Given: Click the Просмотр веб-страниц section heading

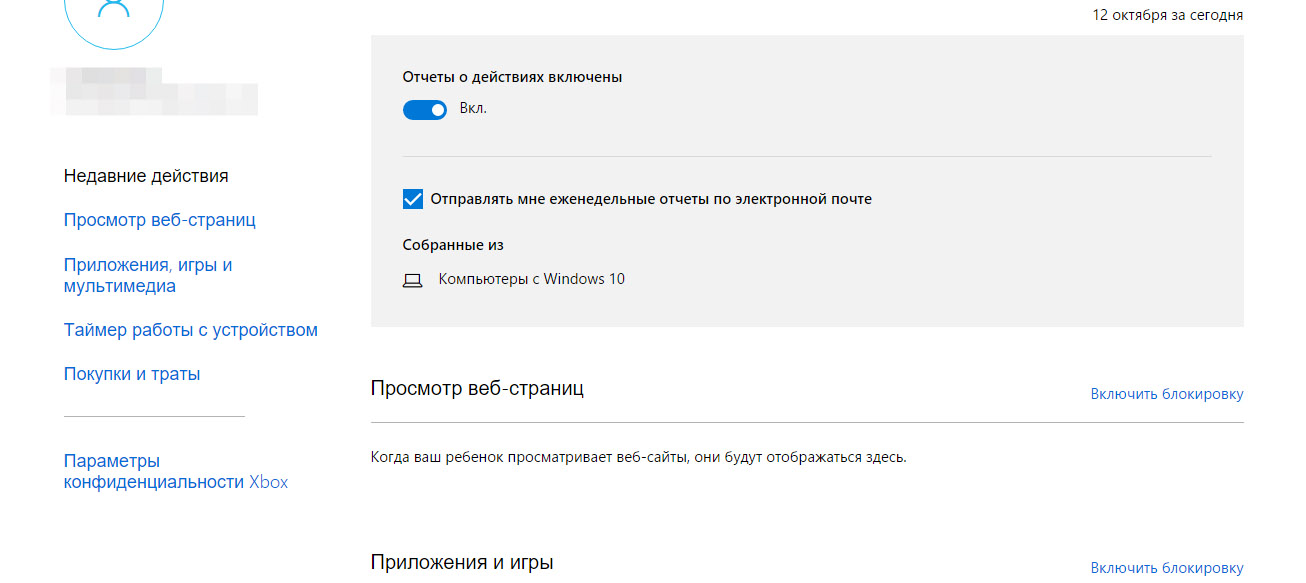Looking at the screenshot, I should coord(477,388).
